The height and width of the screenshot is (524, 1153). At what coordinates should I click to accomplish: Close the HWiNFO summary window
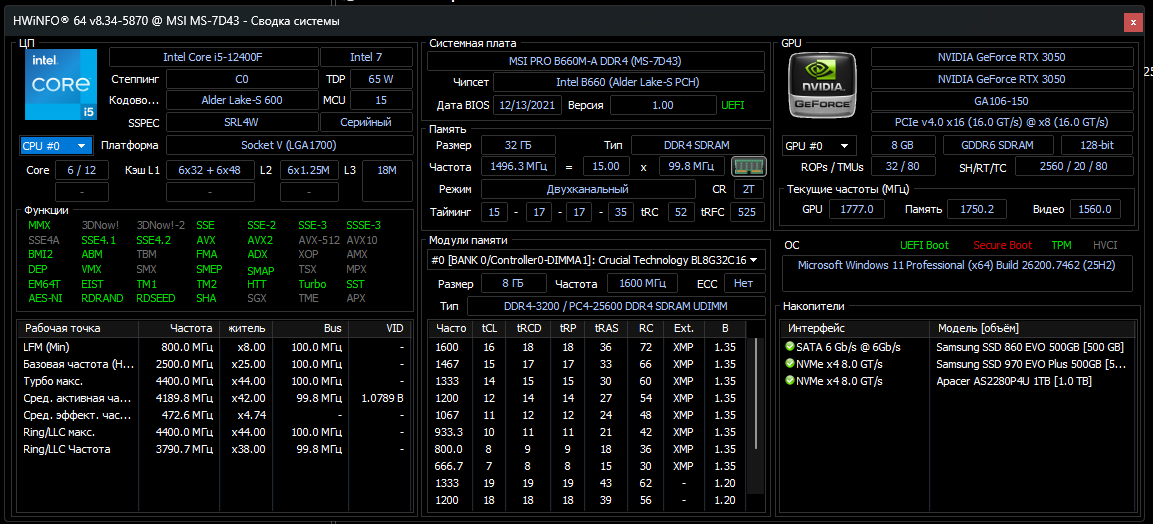1133,22
